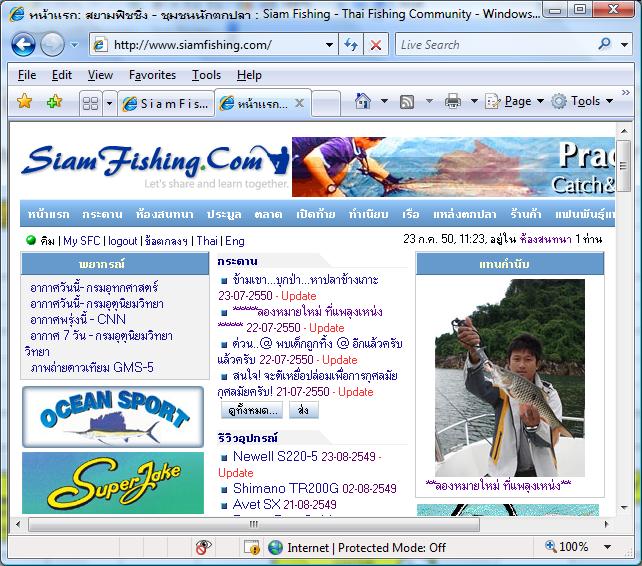Click the อูทั้งหมด... button
642x566 pixels.
[x=252, y=410]
